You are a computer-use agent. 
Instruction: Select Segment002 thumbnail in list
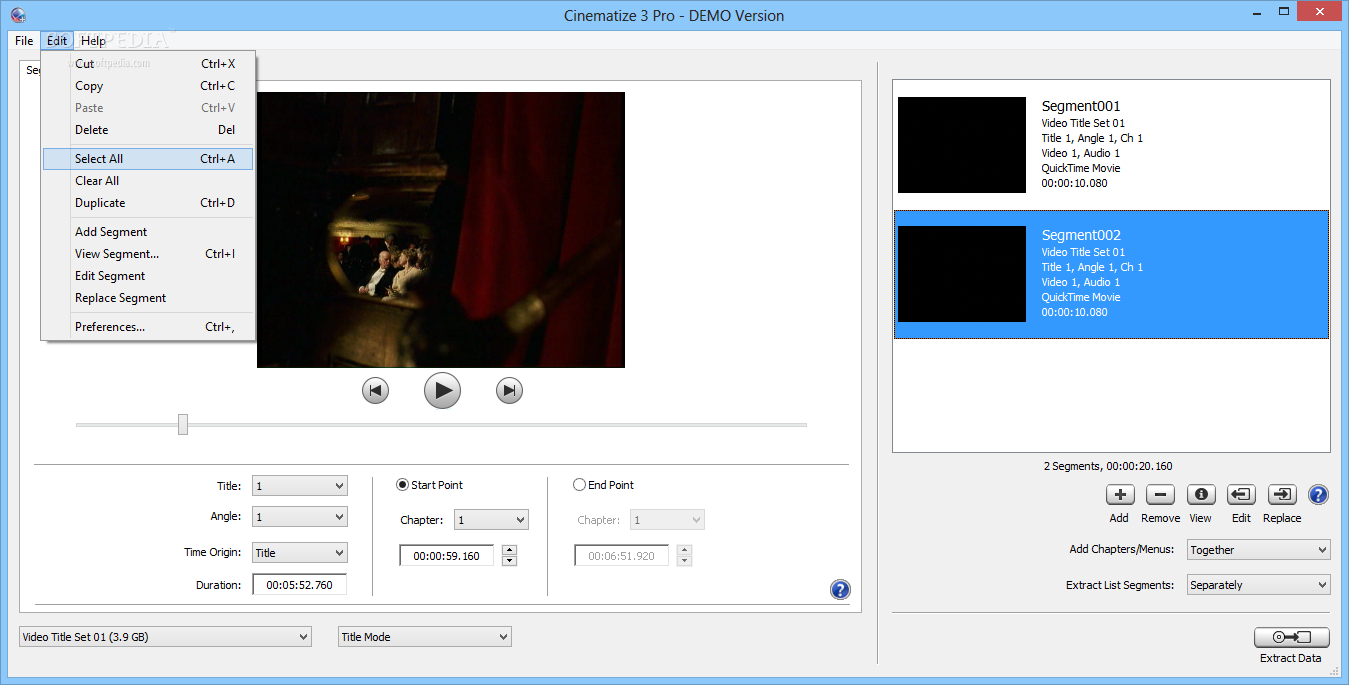[x=962, y=274]
